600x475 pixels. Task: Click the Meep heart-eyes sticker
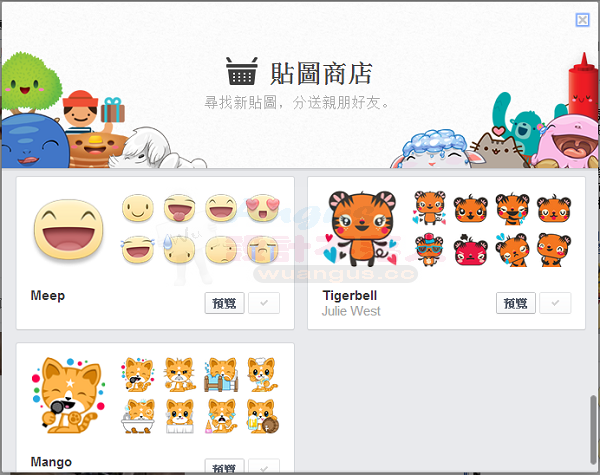(x=263, y=208)
